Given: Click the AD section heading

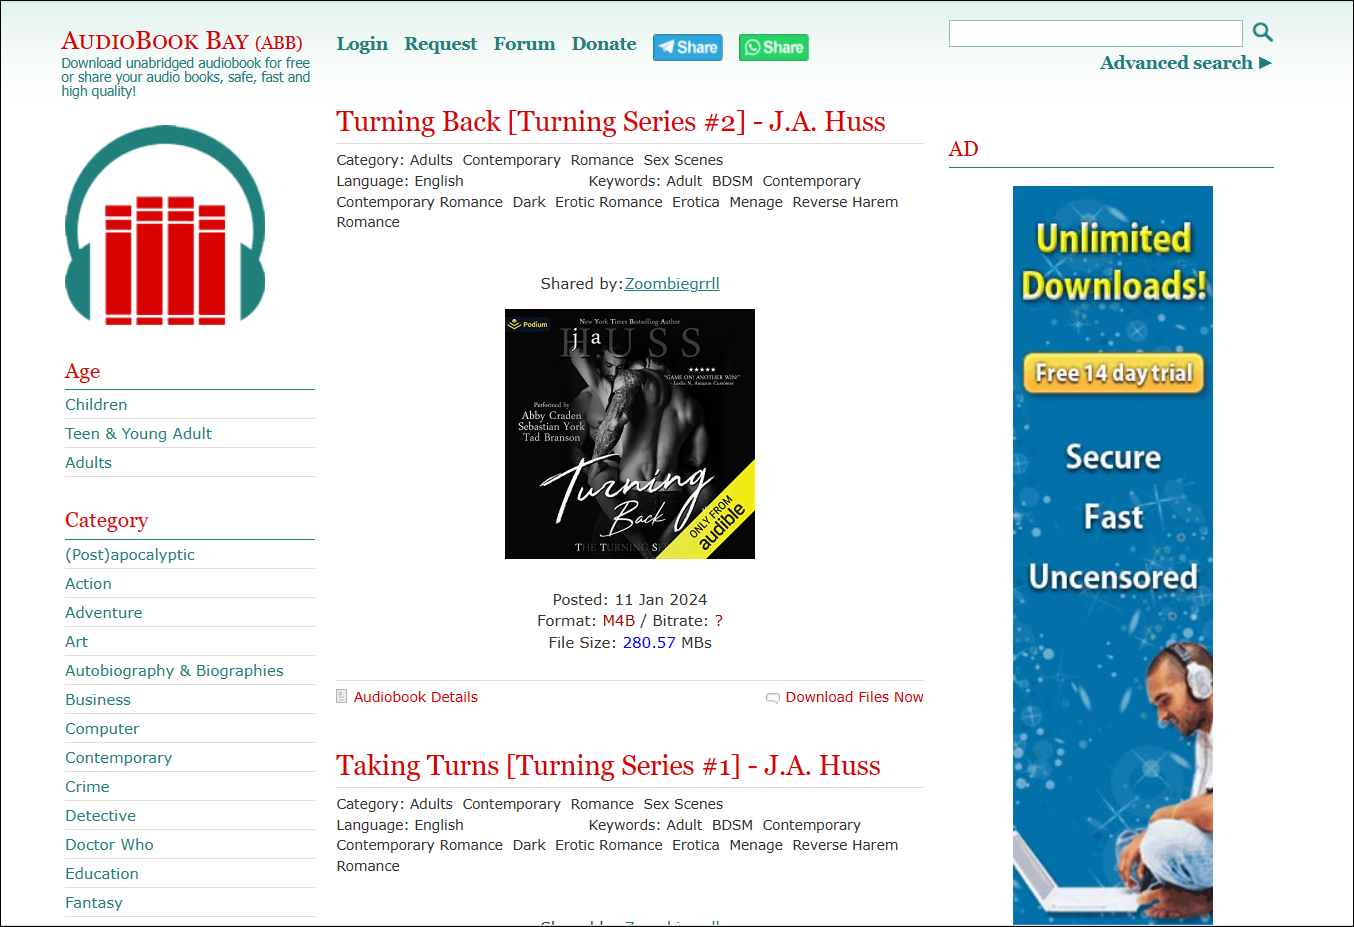Looking at the screenshot, I should pos(964,149).
